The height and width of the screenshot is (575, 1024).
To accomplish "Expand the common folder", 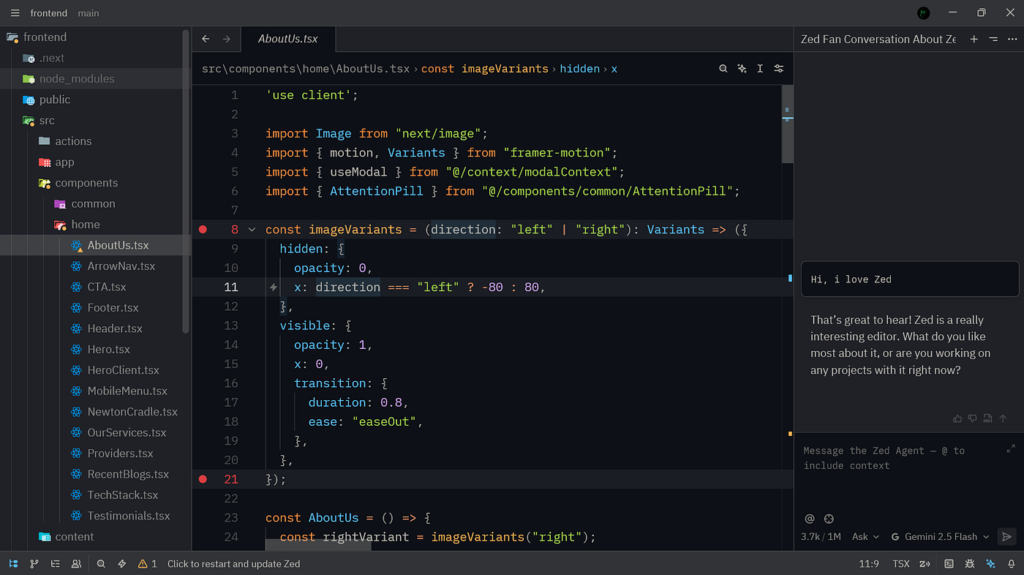I will click(93, 204).
